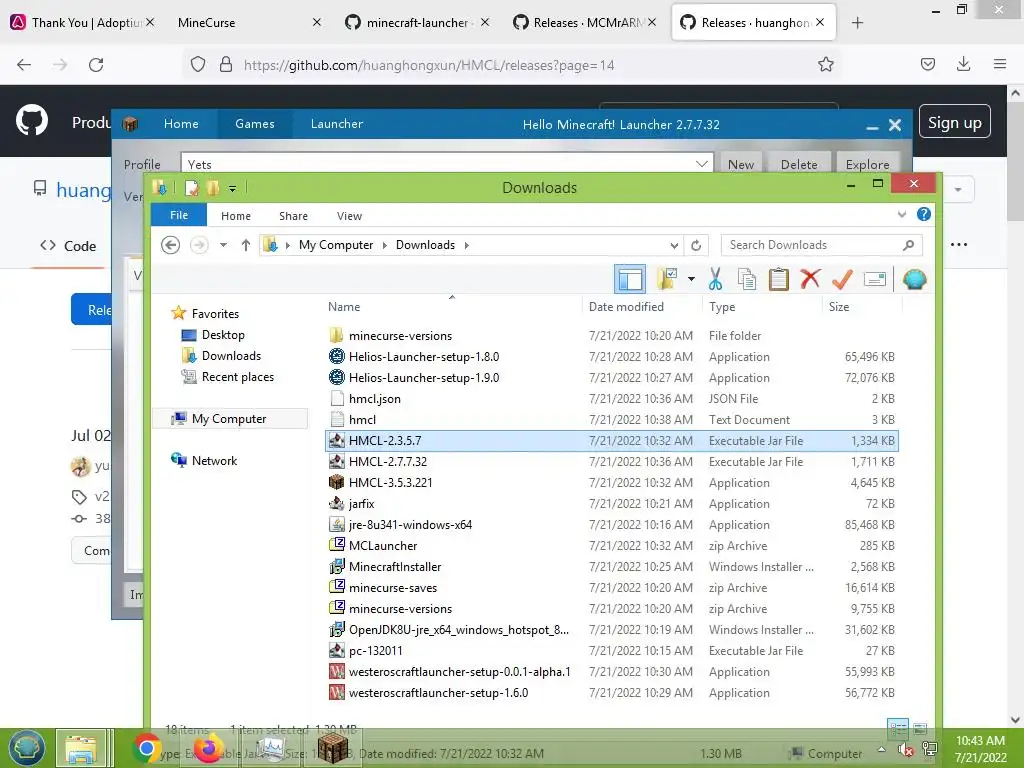
Task: Click quick access New Folder icon
Action: [213, 188]
